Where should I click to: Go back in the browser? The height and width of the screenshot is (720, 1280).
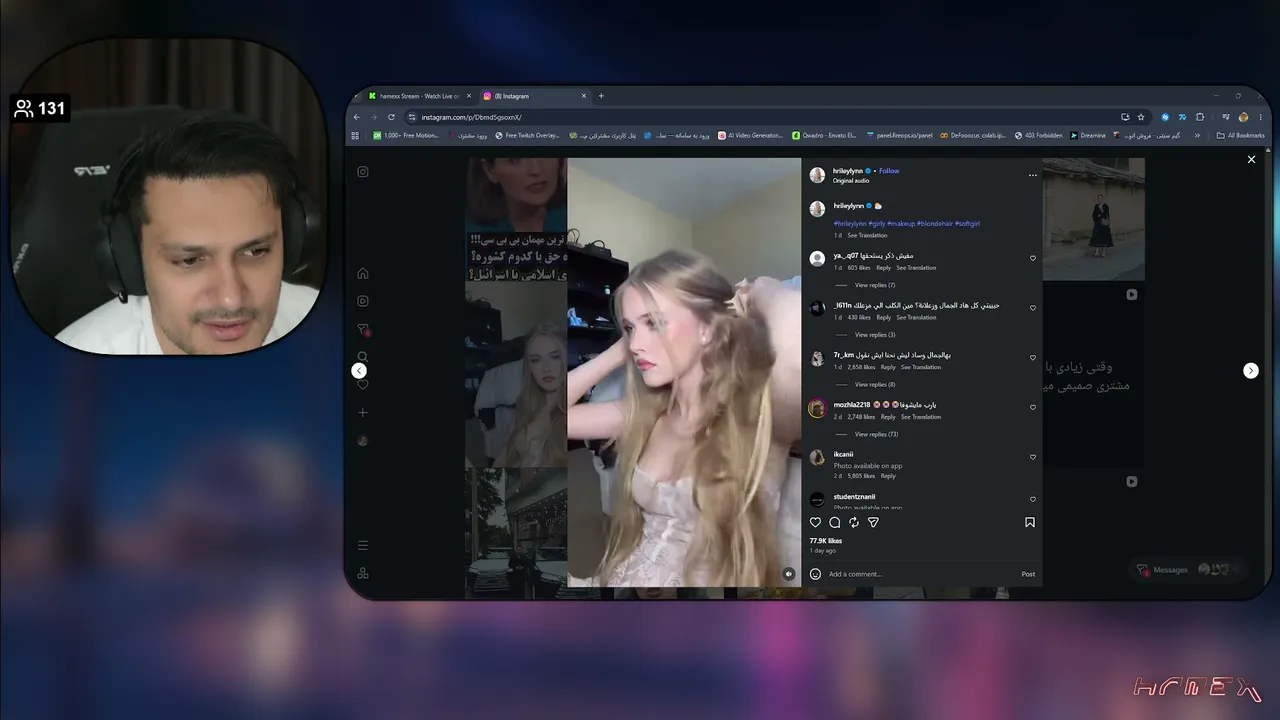tap(357, 117)
